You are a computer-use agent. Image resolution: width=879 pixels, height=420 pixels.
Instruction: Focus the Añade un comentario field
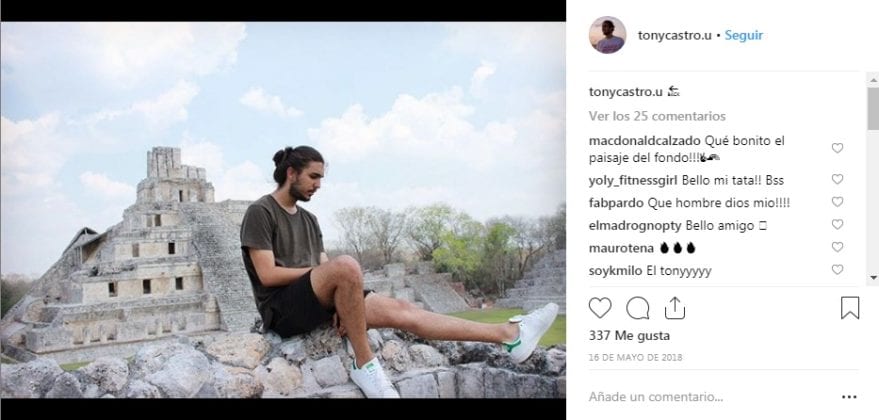(x=712, y=397)
